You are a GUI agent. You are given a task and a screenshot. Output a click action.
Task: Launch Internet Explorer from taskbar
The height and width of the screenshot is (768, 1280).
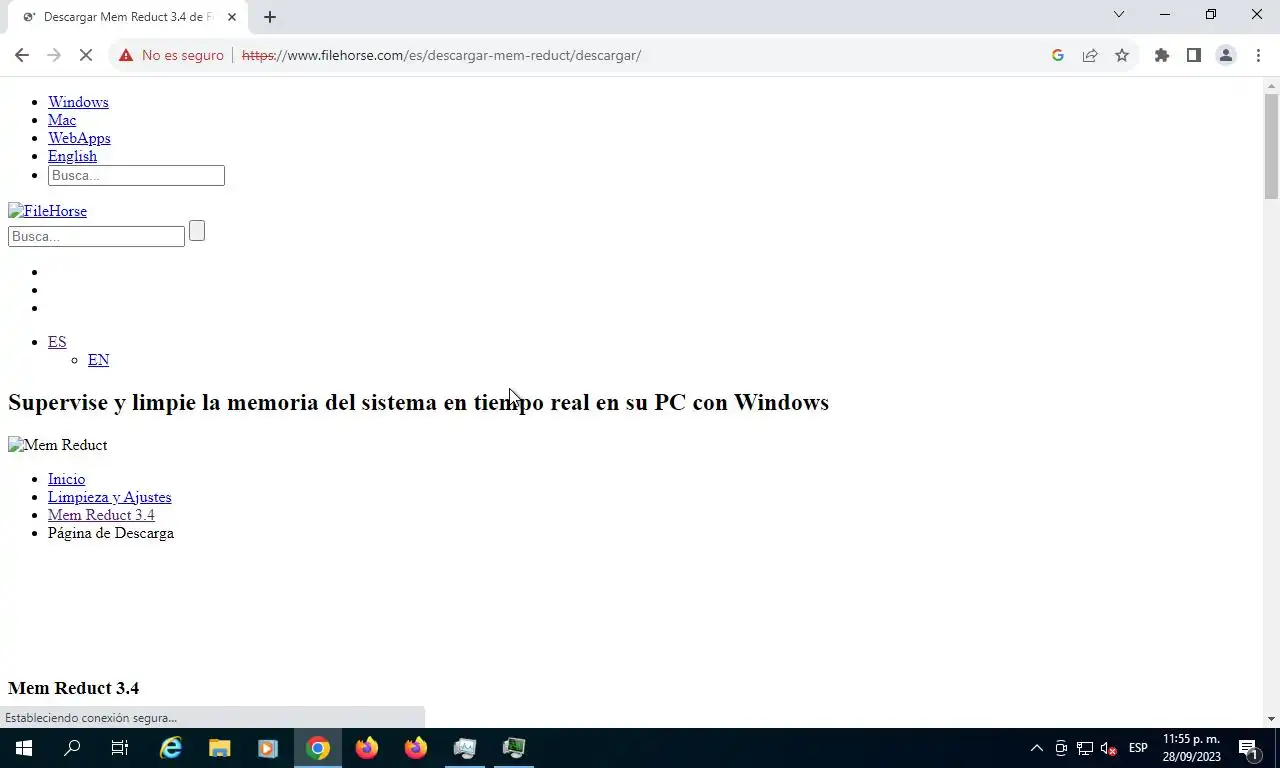pyautogui.click(x=172, y=748)
